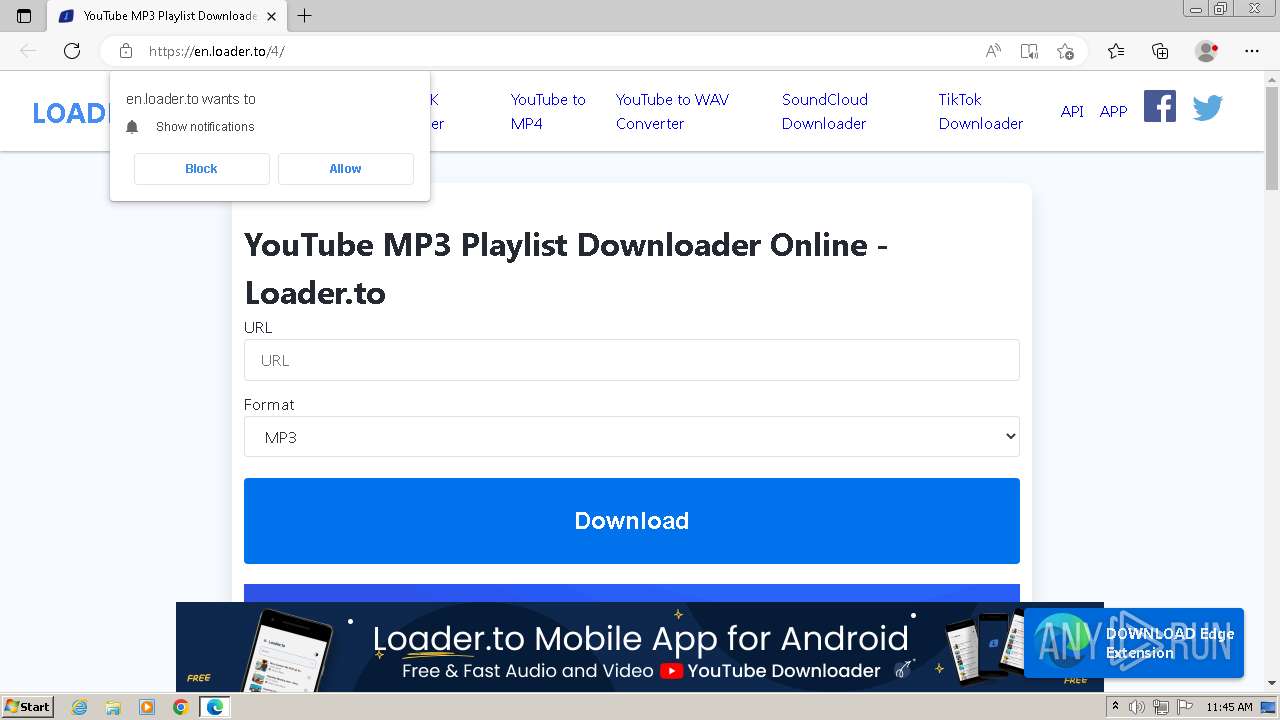Click the Action Center flag icon

tap(1185, 707)
